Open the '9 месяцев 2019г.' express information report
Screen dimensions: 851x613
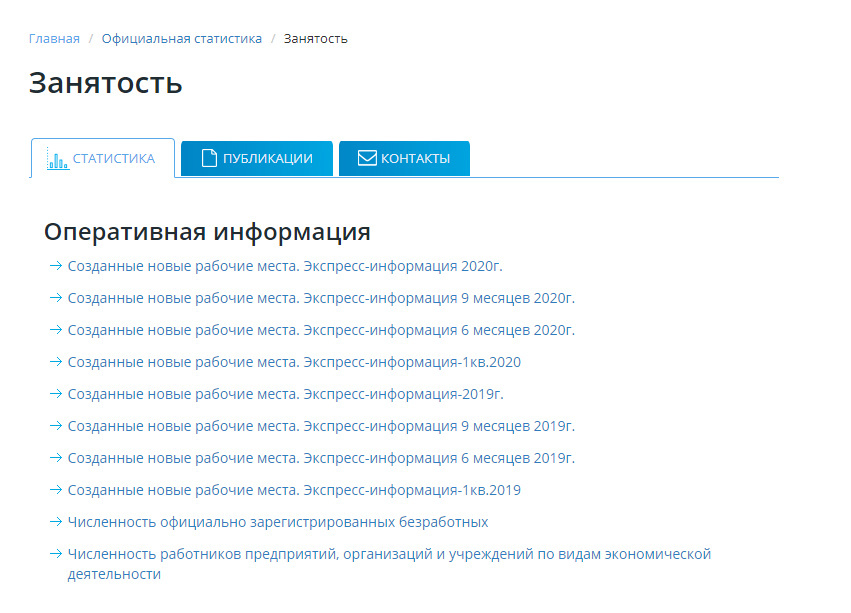[320, 426]
